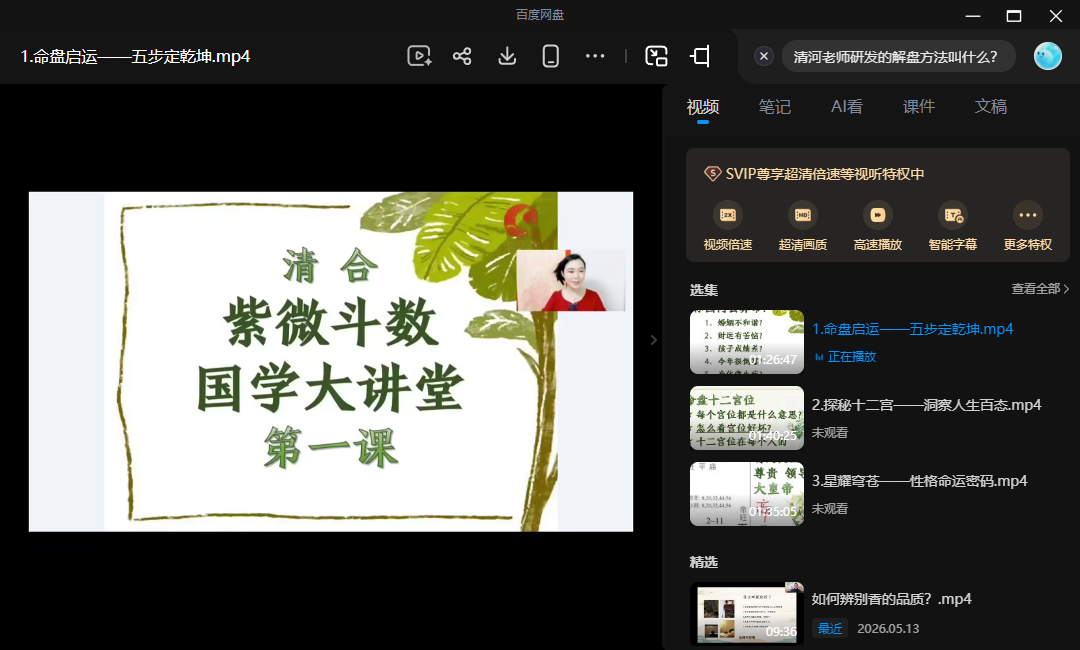Click the file title 1.命盘启运——五步定乾坤.mp4 in header
The width and height of the screenshot is (1080, 650).
point(135,56)
